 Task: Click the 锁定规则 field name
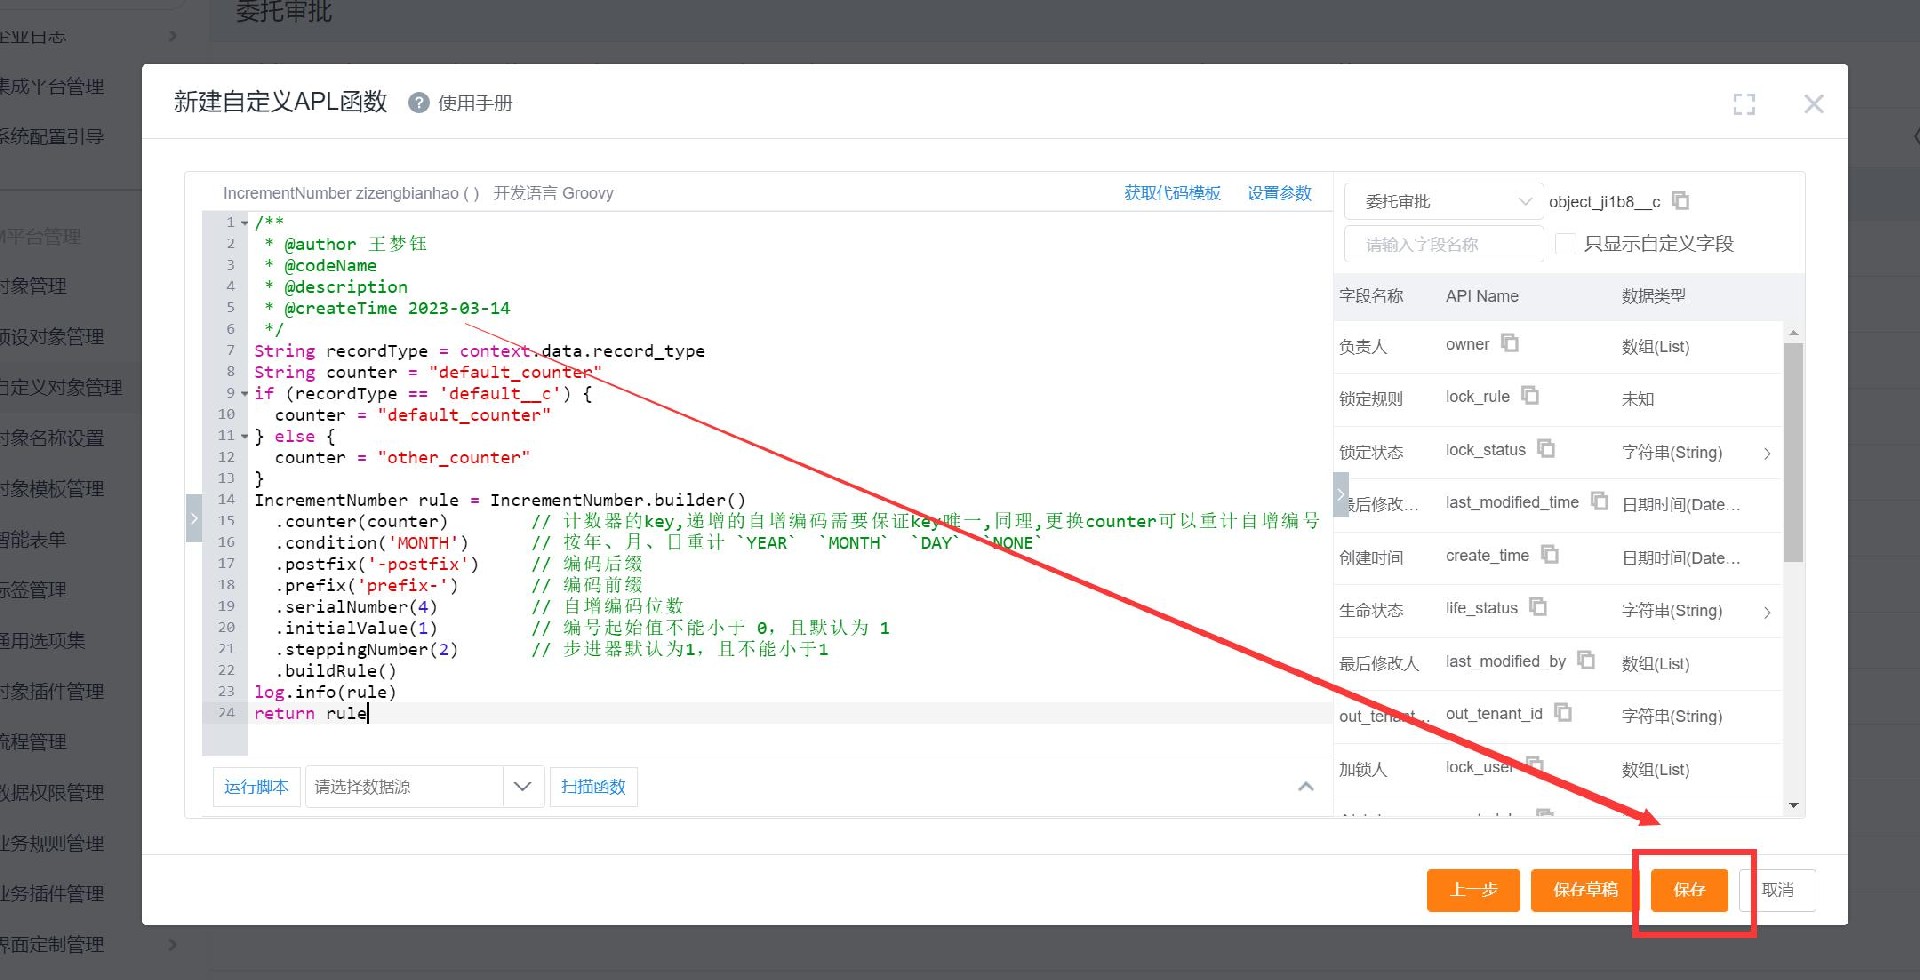click(1371, 399)
